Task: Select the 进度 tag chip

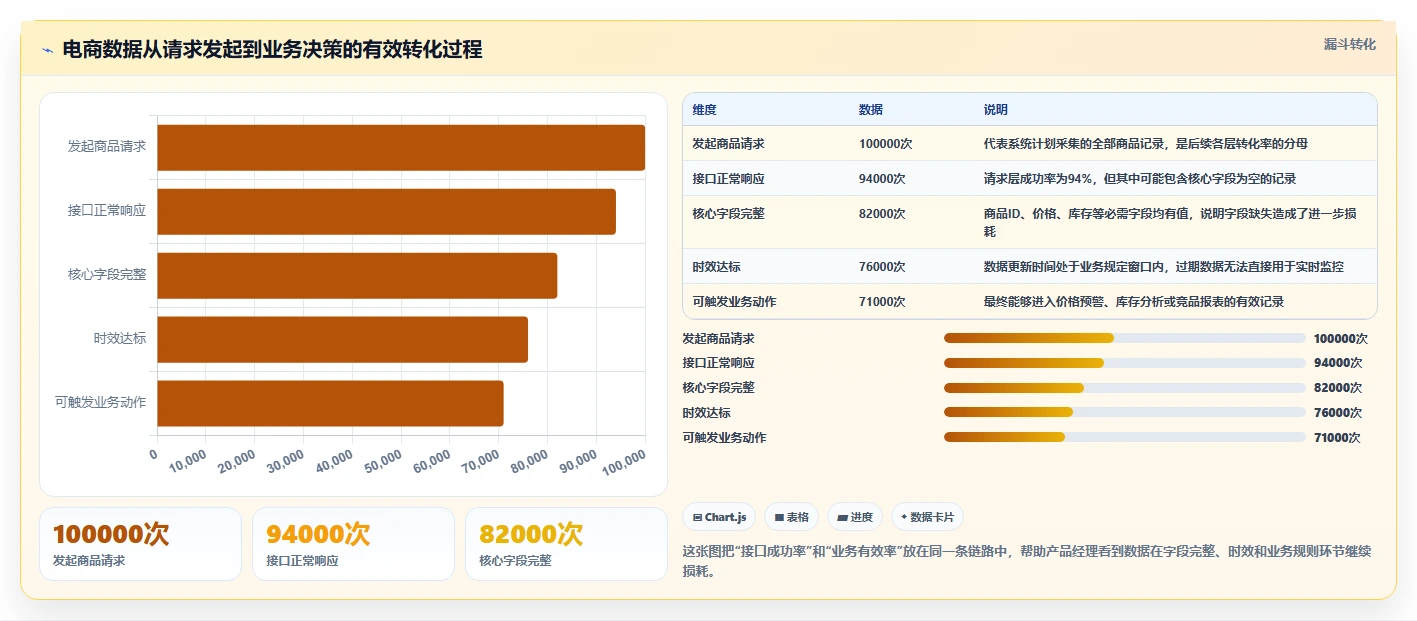Action: pos(855,517)
